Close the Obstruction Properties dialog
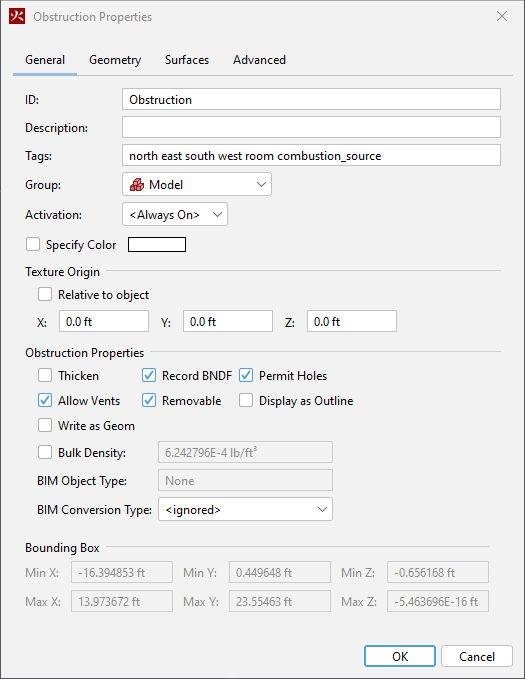Screen dimensions: 525x679 502,16
